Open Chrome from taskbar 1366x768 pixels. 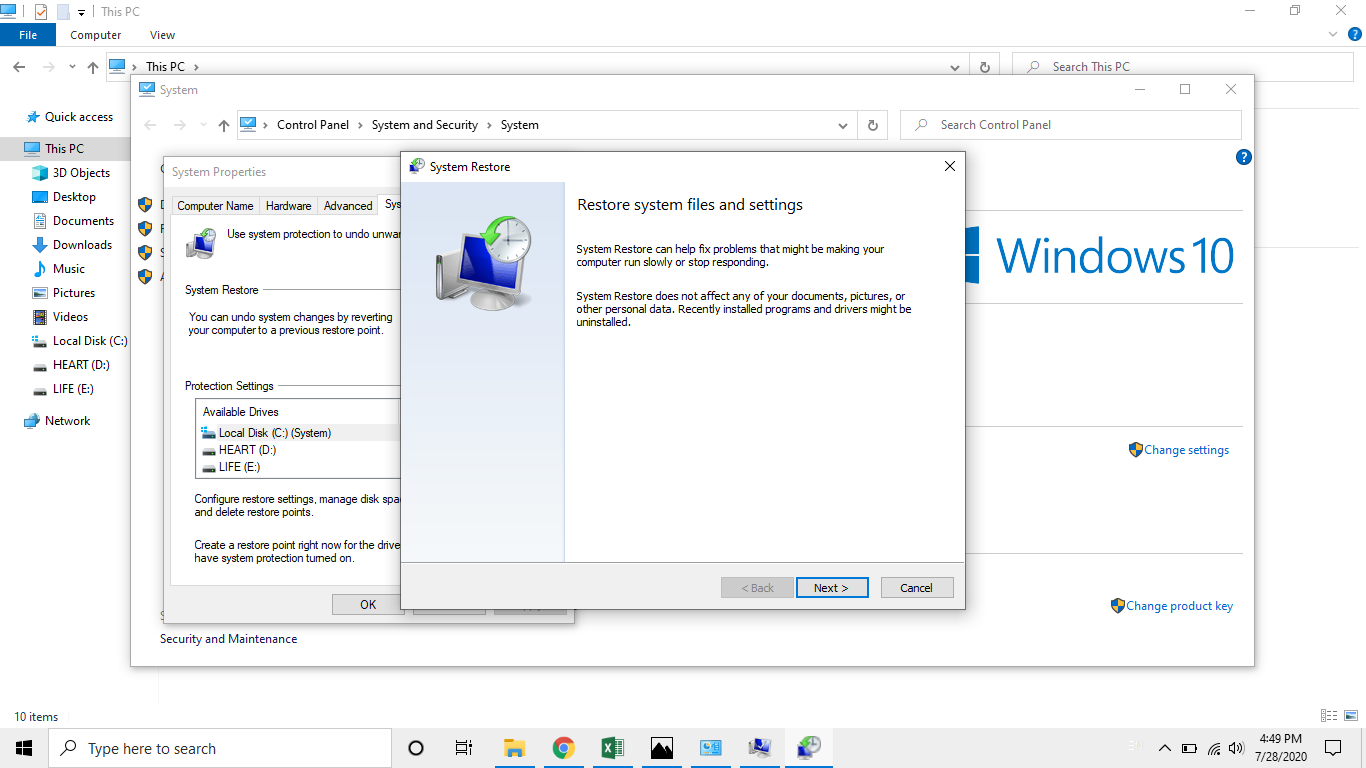coord(564,748)
